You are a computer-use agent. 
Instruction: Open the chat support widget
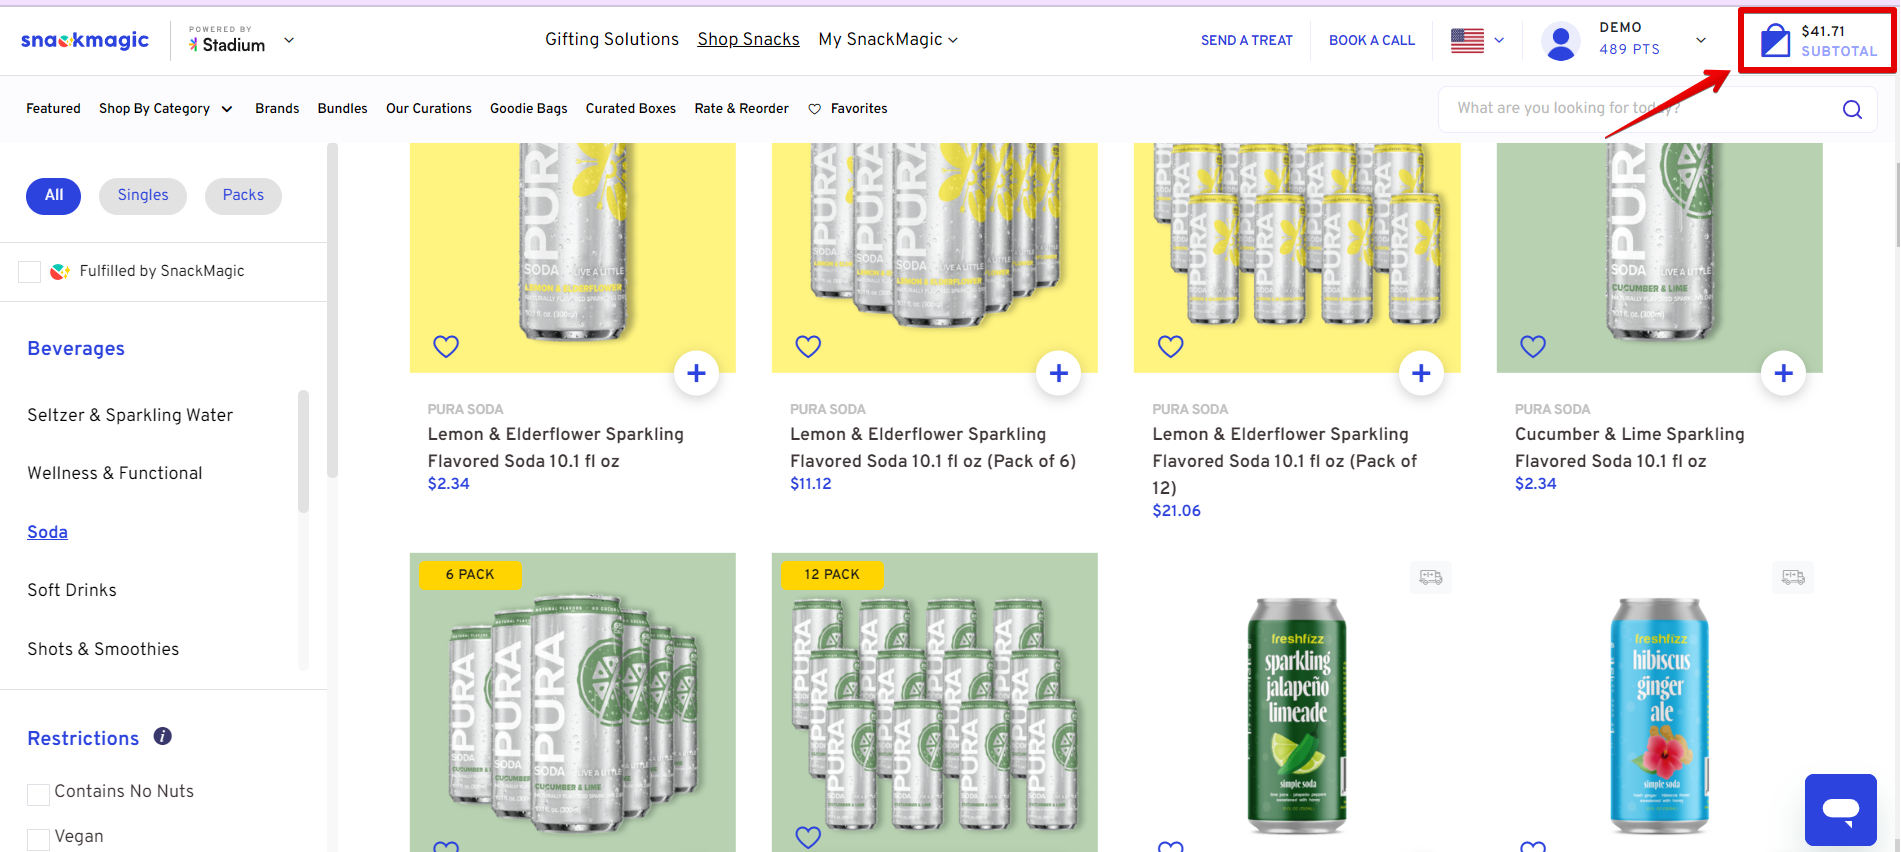pyautogui.click(x=1840, y=809)
